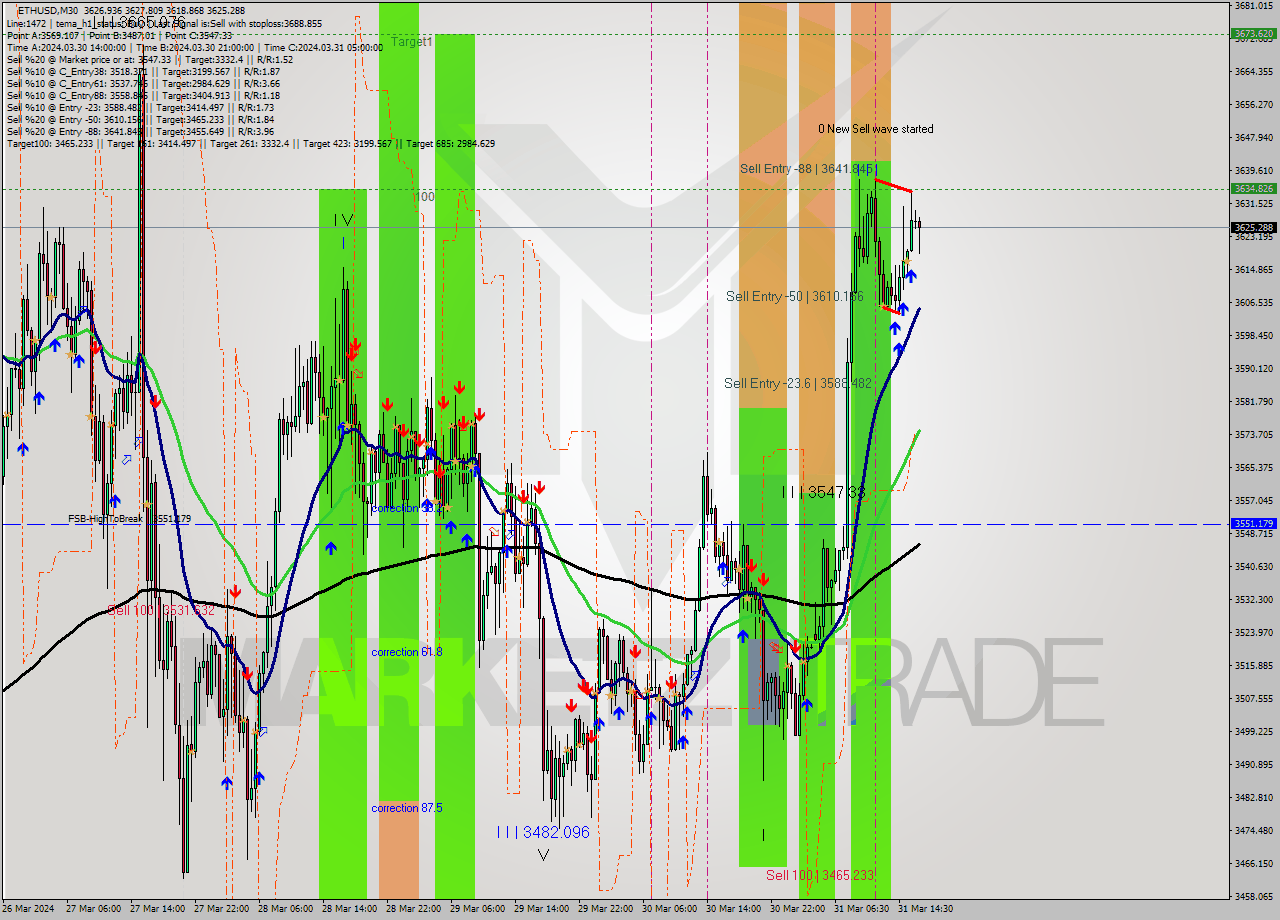
Task: Click time axis label "27 Mar 22:00"
Action: (x=221, y=909)
